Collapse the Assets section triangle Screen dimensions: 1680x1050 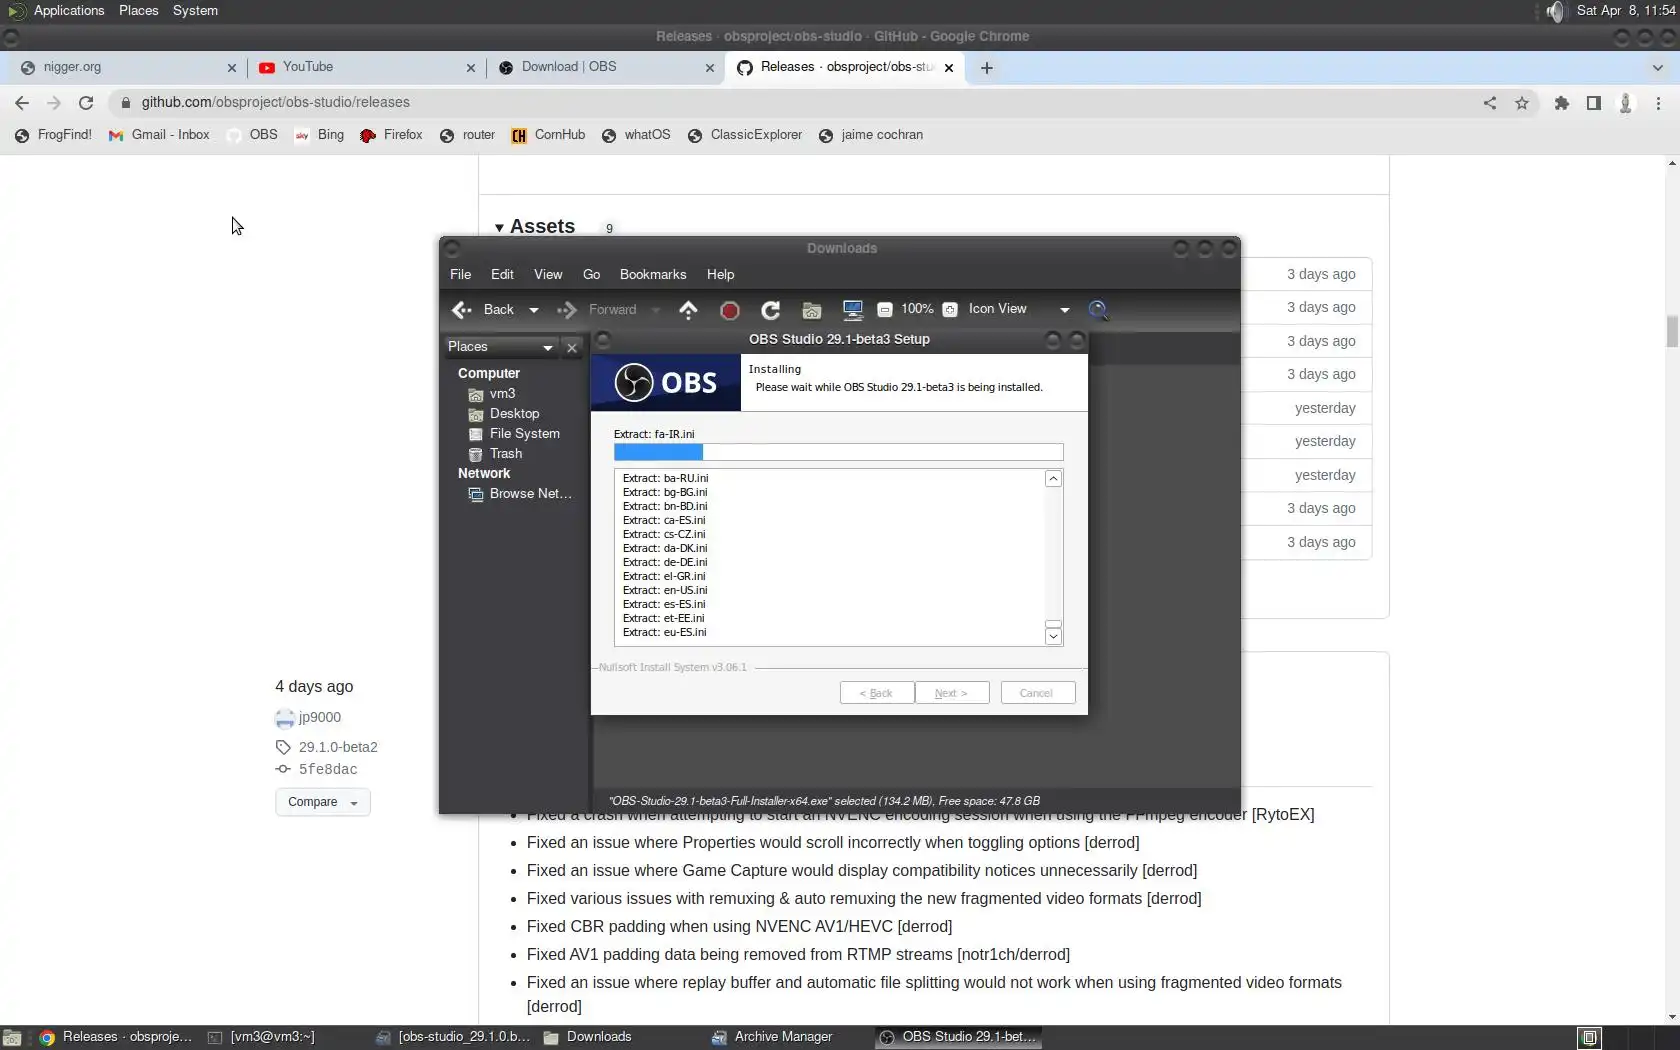[499, 228]
